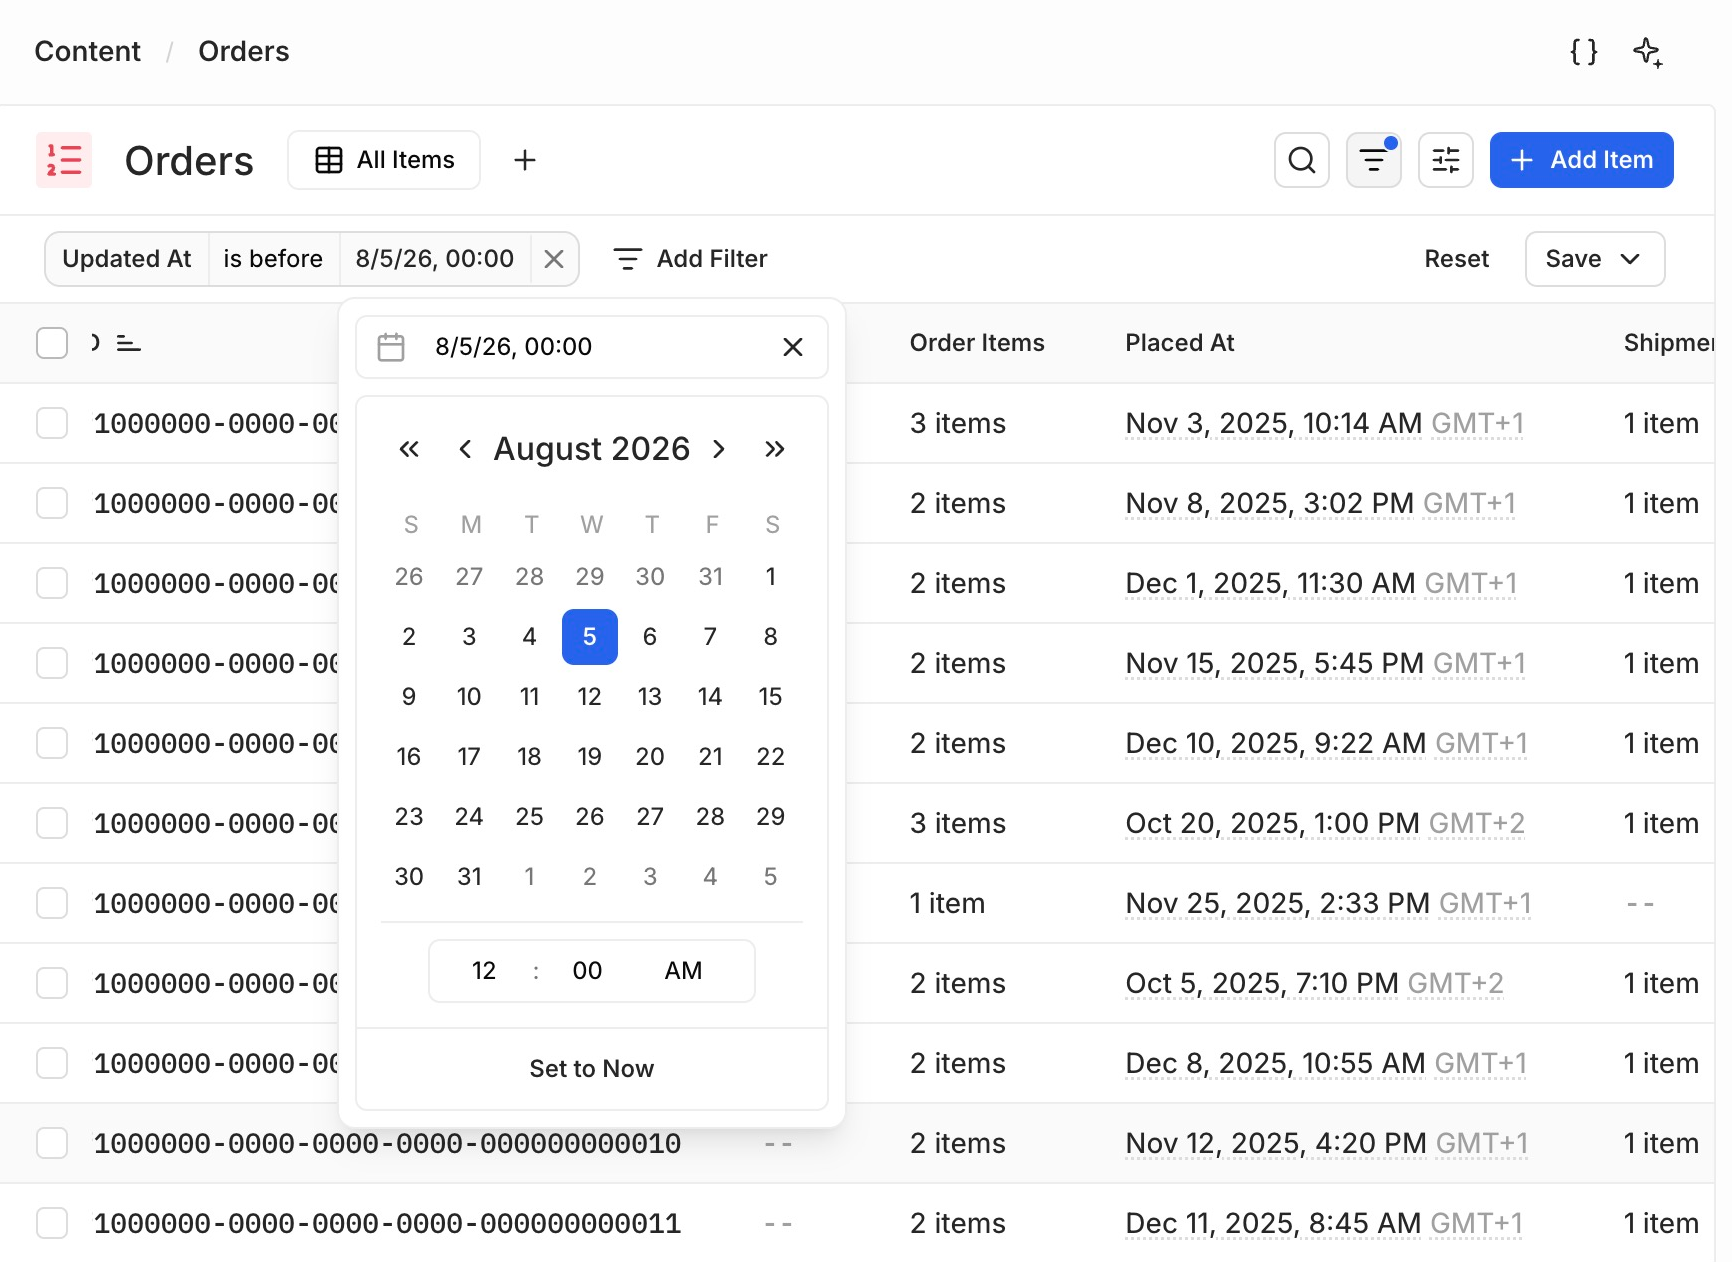Screen dimensions: 1732x1262
Task: Click the Order Items column header
Action: (977, 343)
